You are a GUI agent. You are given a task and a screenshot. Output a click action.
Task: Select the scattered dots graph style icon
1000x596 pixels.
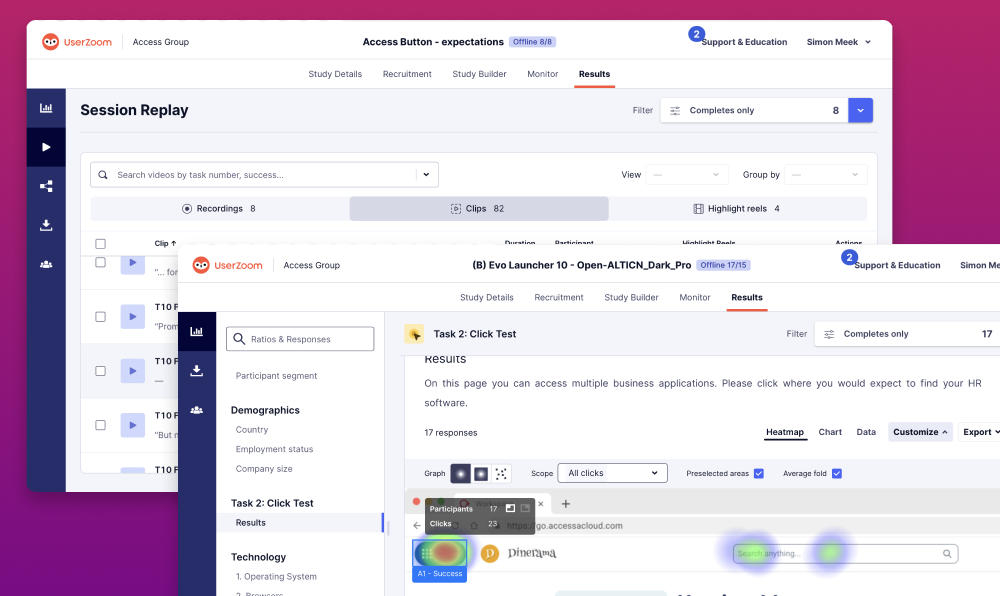[502, 473]
